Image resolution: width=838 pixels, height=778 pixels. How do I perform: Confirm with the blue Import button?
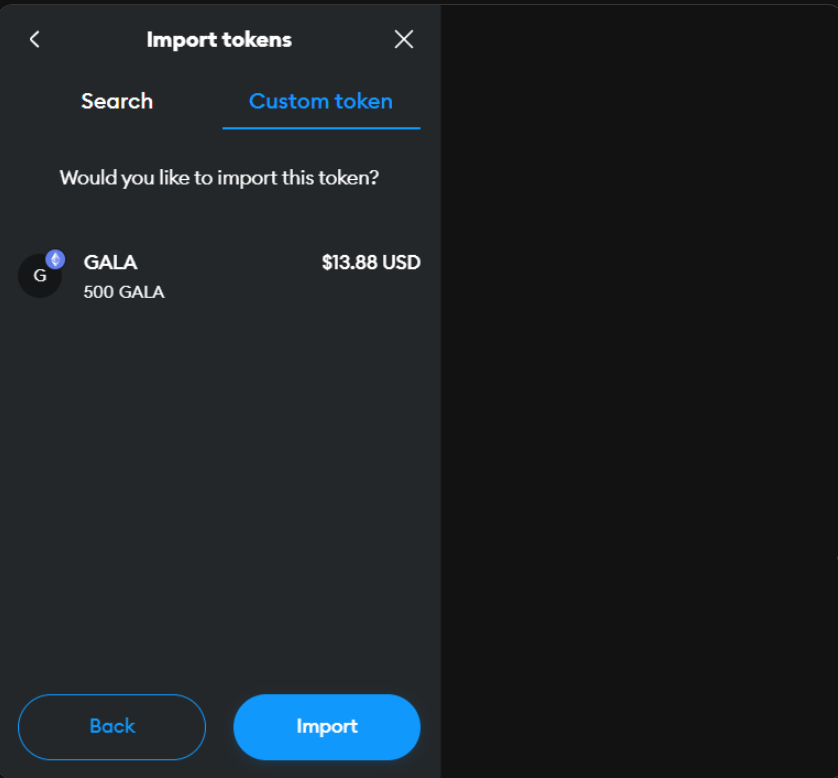click(x=327, y=727)
